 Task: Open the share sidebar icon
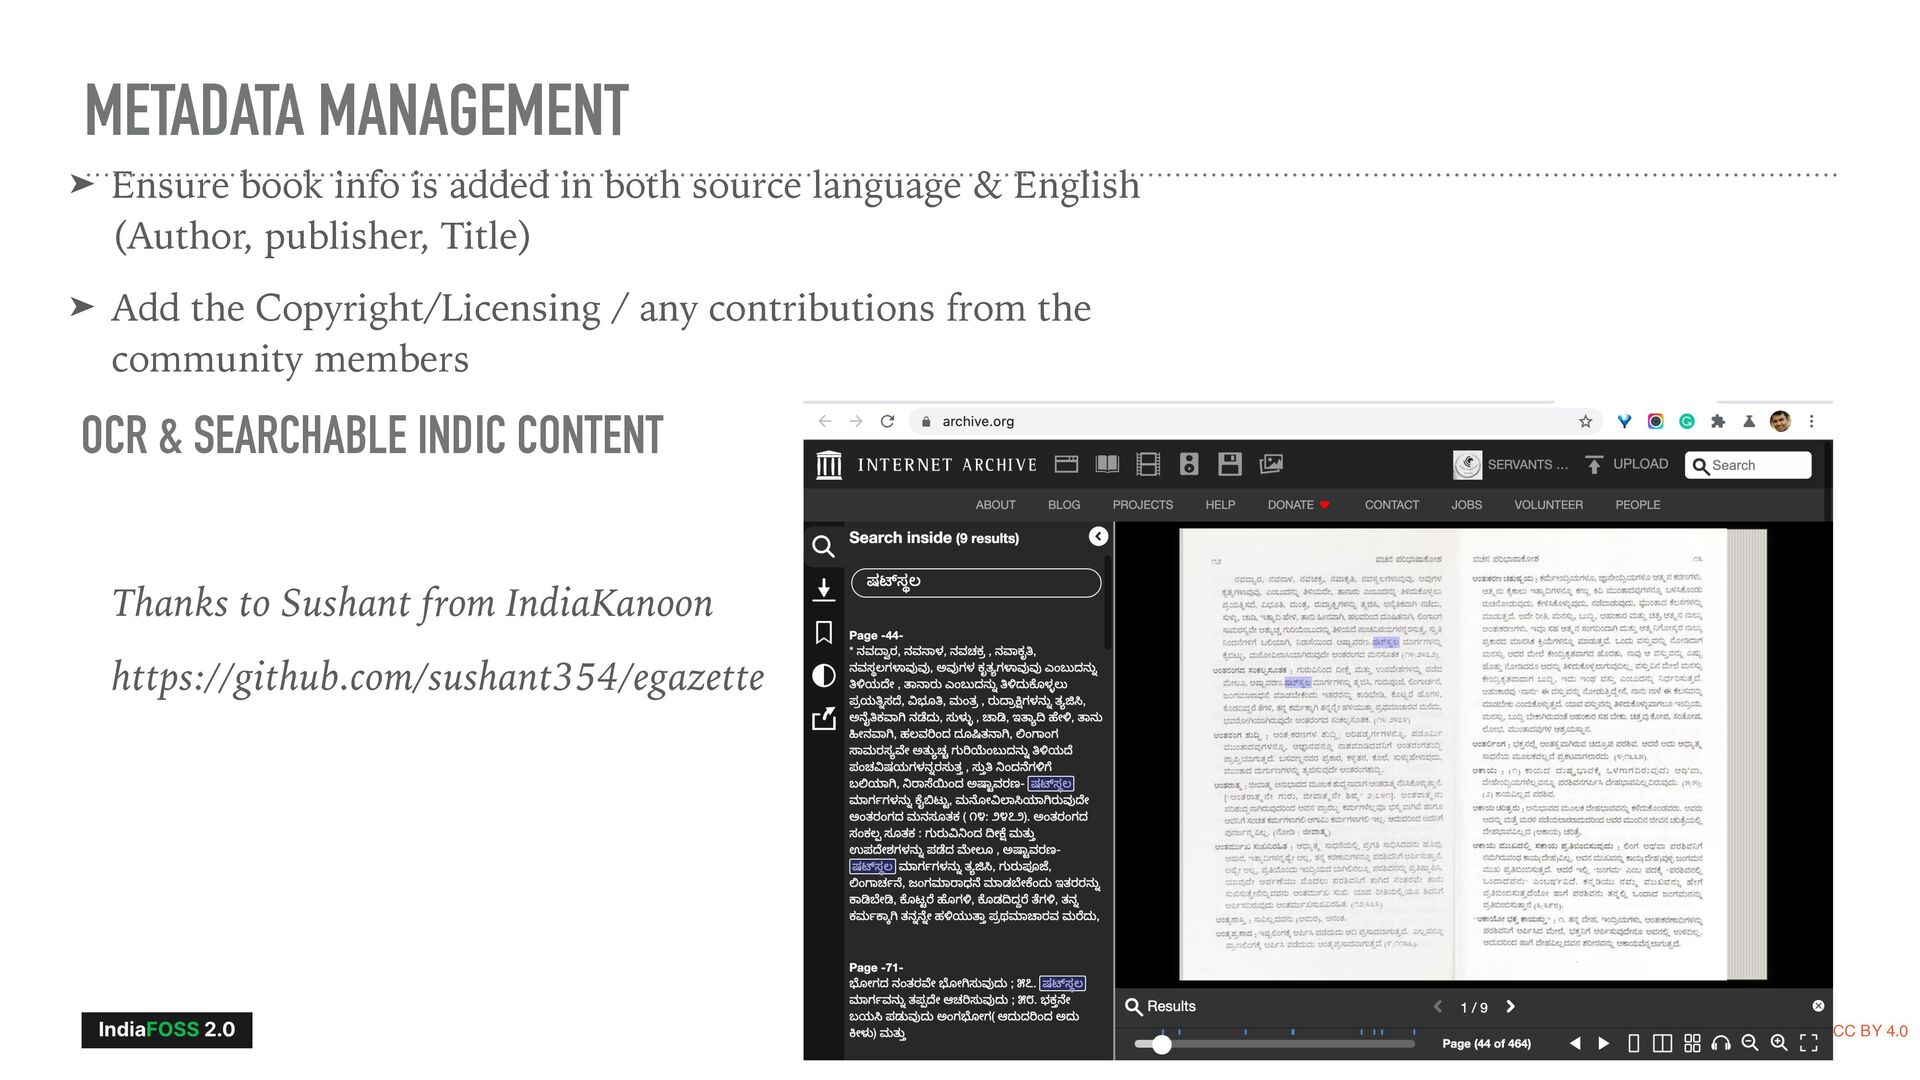pyautogui.click(x=823, y=719)
